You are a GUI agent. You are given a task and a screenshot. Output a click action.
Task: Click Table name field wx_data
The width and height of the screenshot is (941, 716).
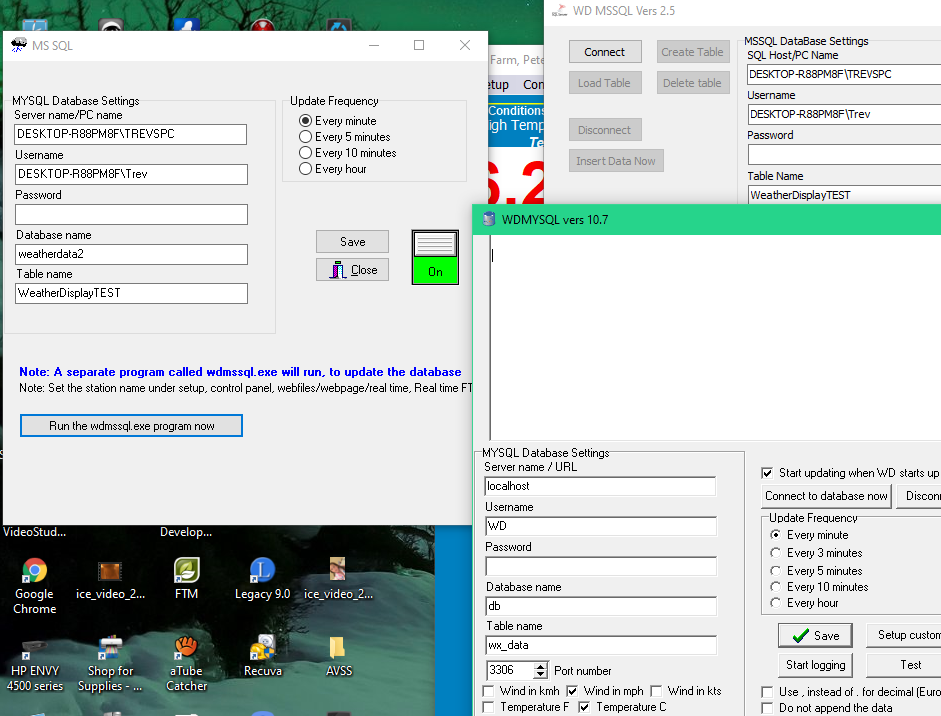pos(600,645)
